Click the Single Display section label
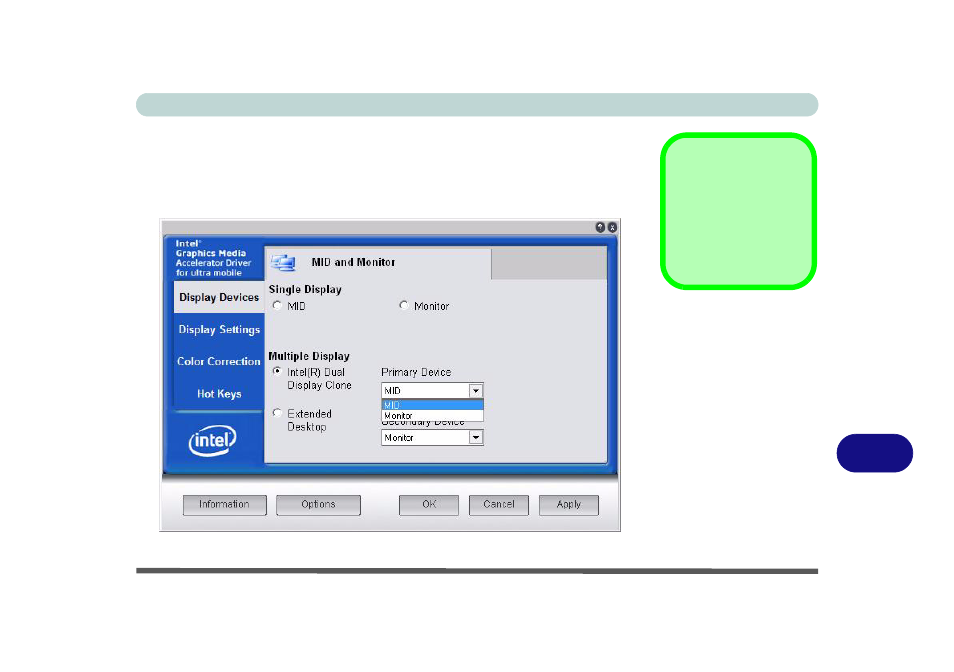The width and height of the screenshot is (954, 672). [305, 289]
